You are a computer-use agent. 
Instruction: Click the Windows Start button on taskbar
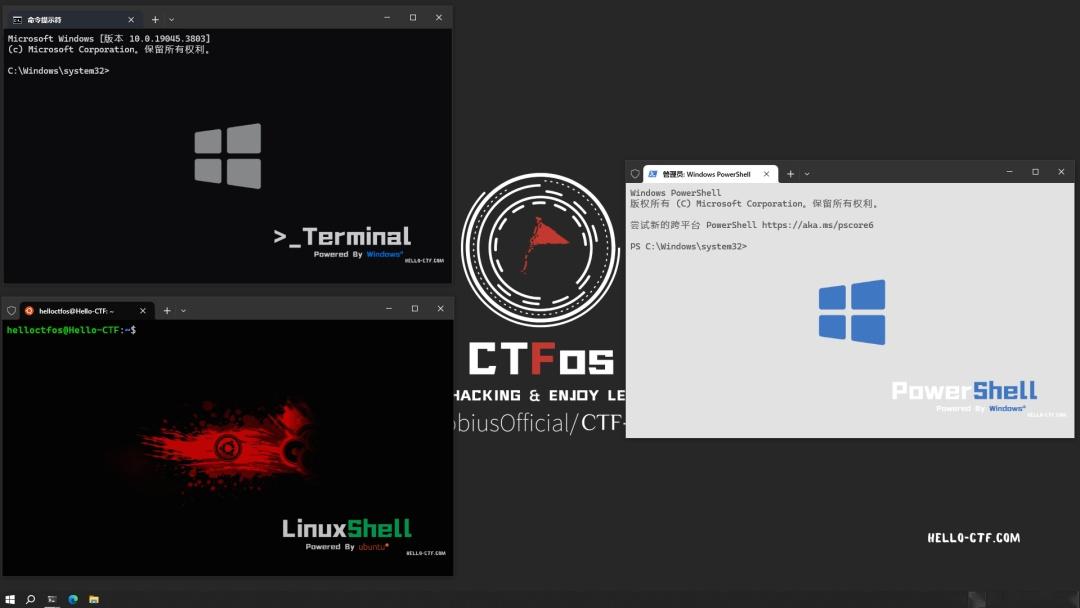(10, 598)
